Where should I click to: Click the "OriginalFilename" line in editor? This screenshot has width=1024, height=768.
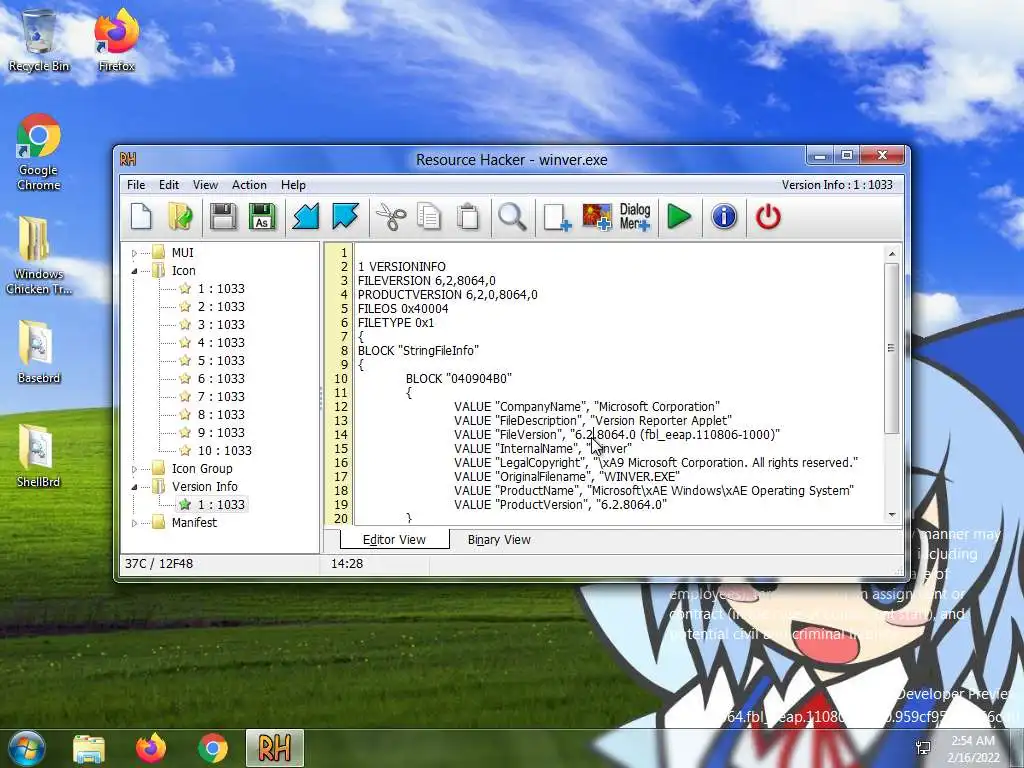pos(567,477)
